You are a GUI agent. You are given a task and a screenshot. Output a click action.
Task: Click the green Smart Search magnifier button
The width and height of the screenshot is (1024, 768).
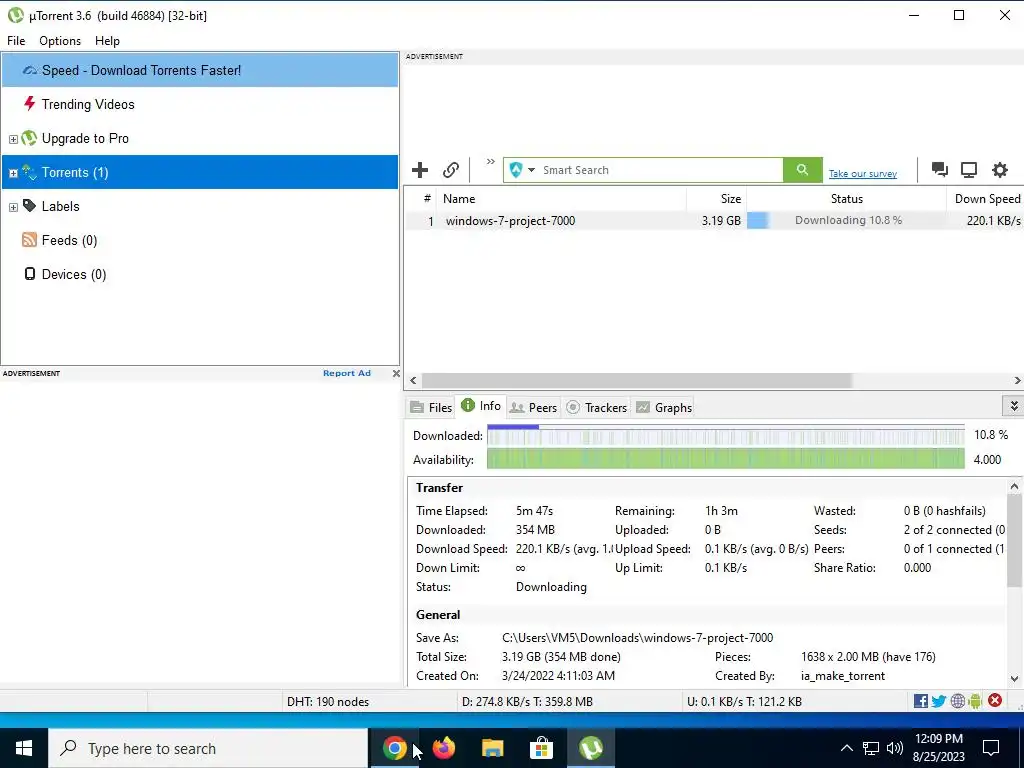point(803,170)
